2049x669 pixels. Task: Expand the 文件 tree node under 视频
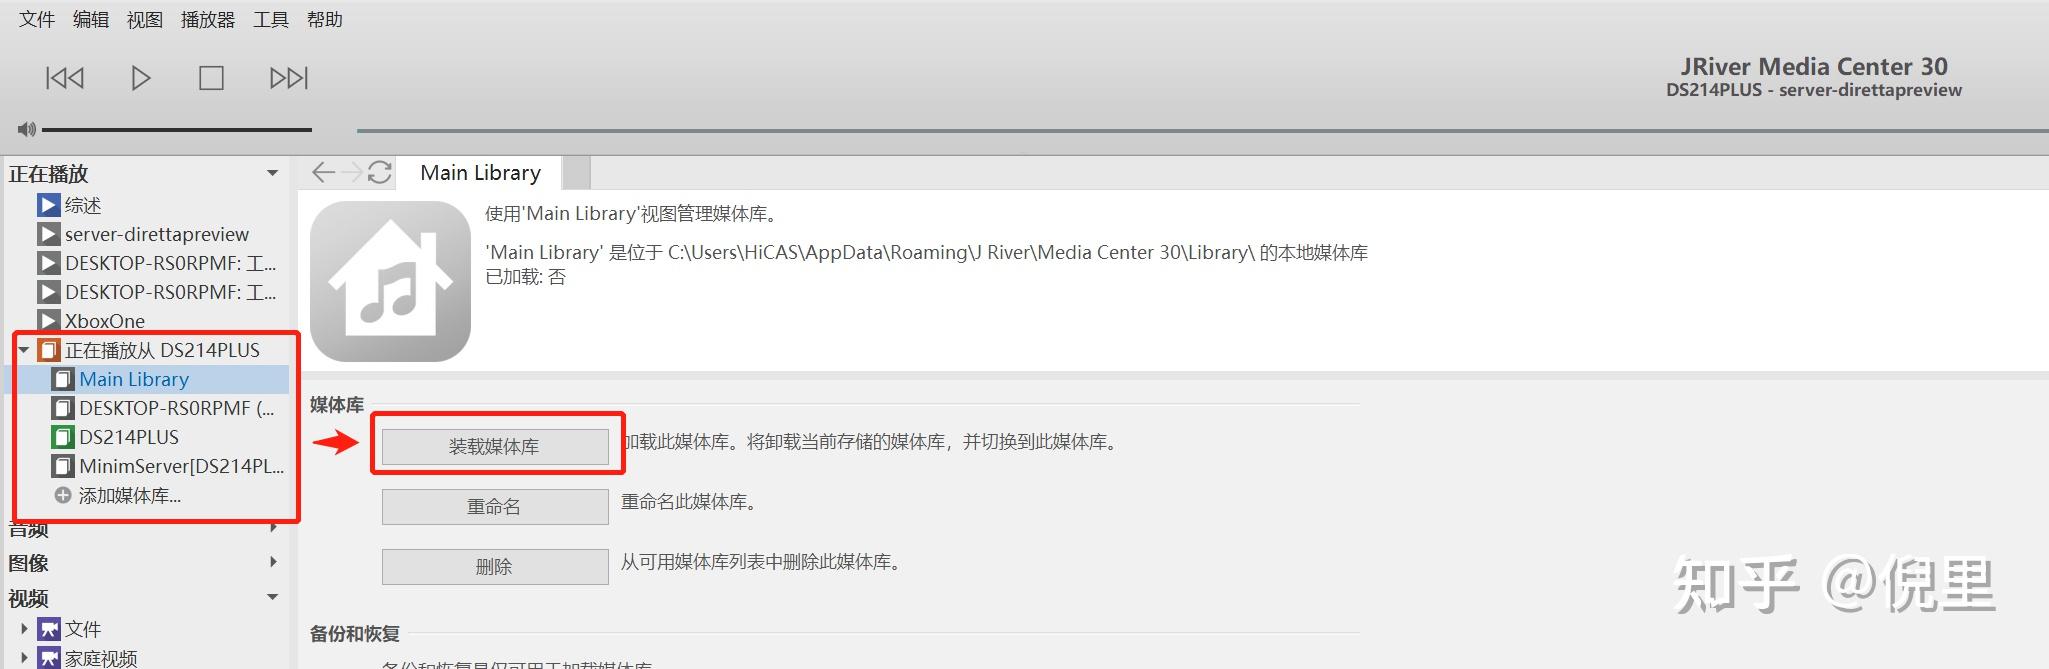pos(24,629)
